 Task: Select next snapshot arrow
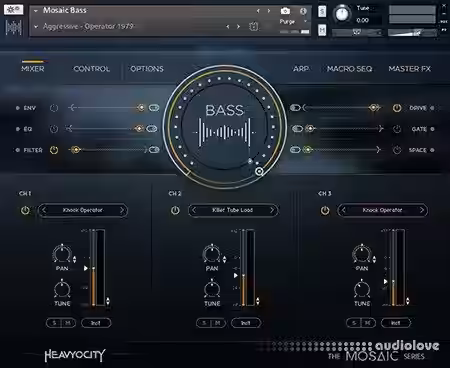pos(238,26)
